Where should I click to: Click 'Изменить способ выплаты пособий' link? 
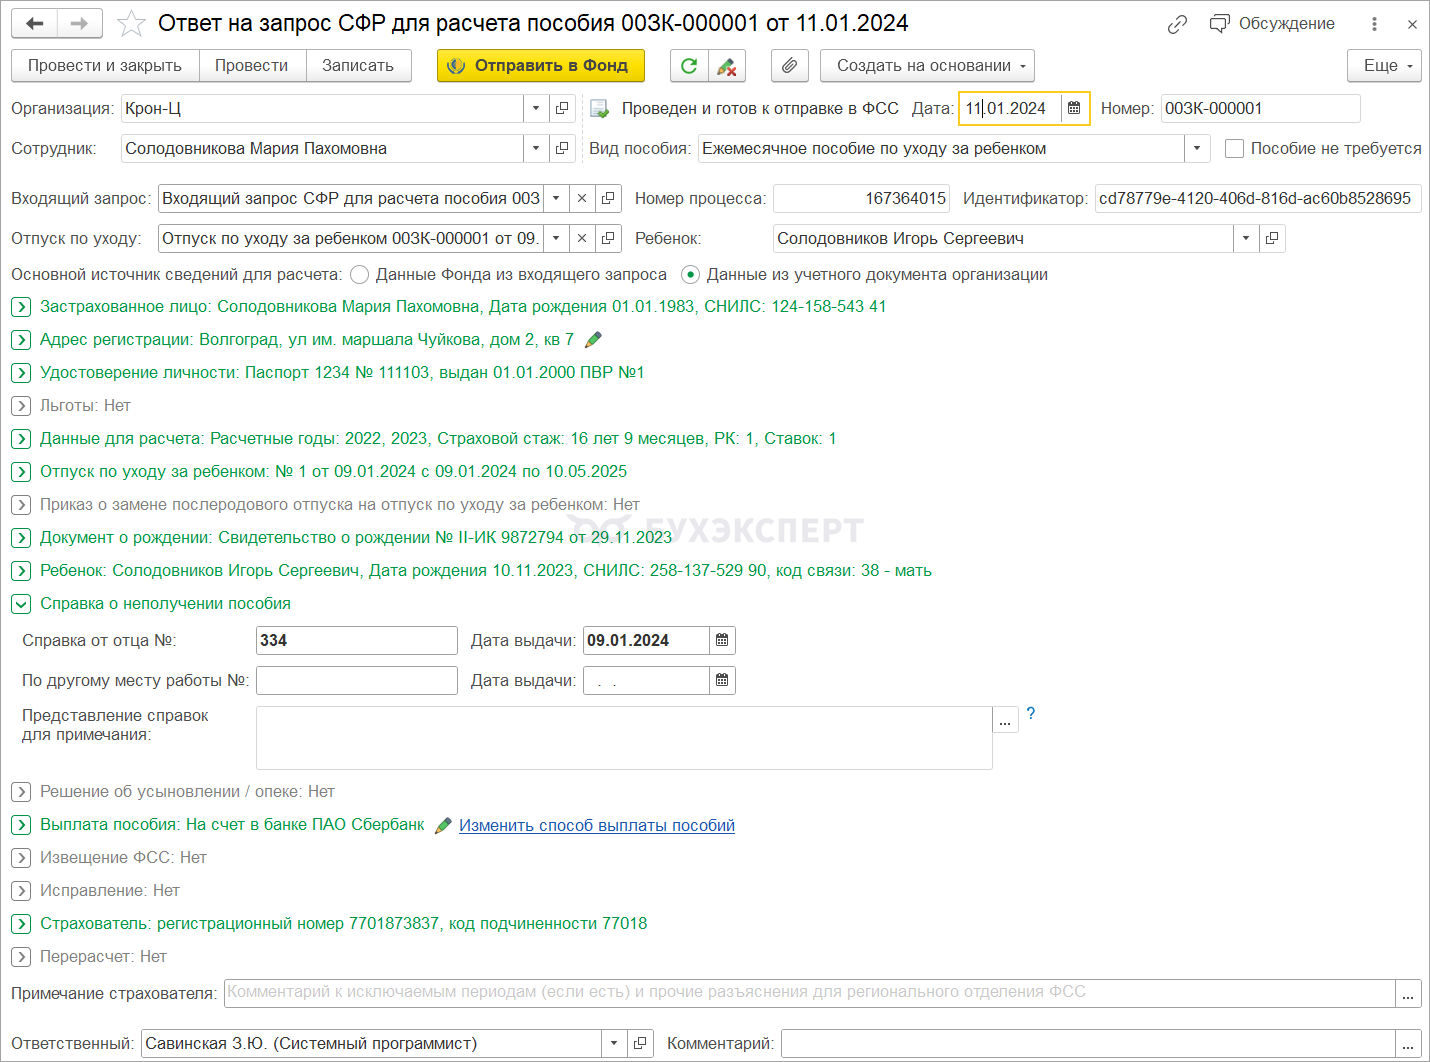pos(597,825)
